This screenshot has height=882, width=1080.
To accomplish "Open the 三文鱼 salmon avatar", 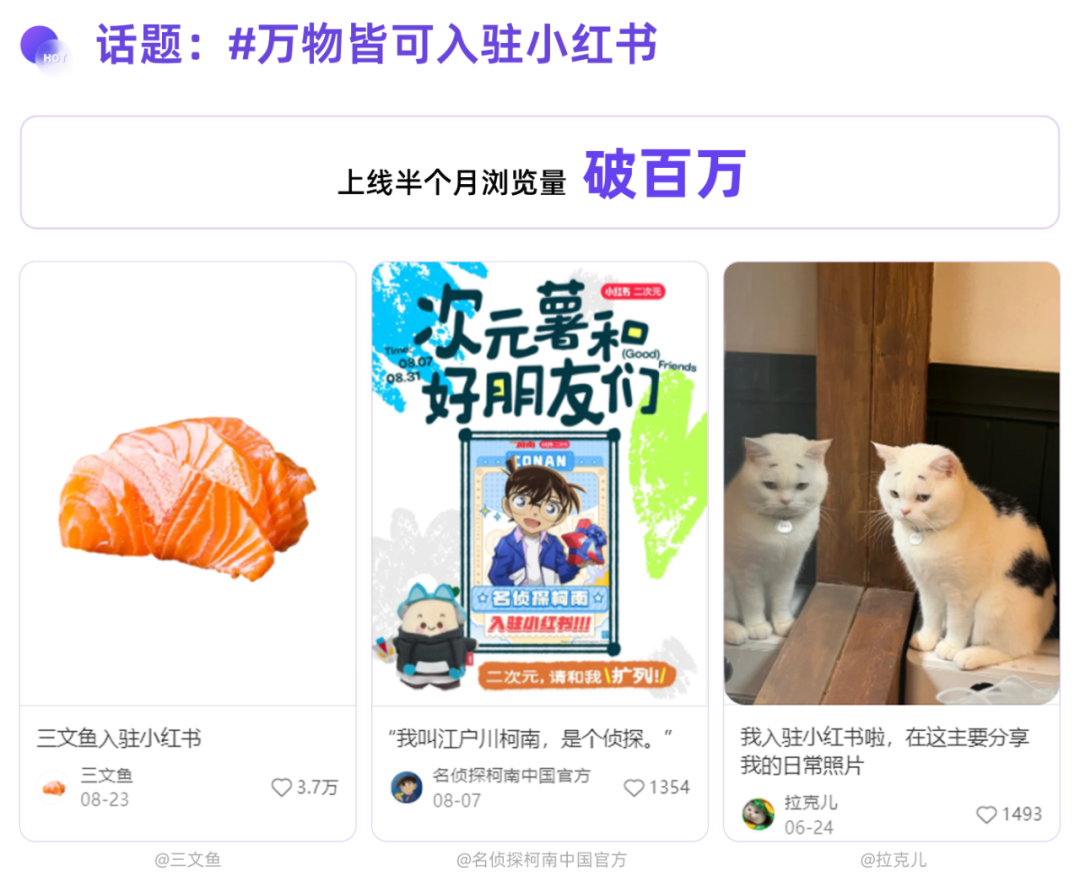I will point(54,788).
